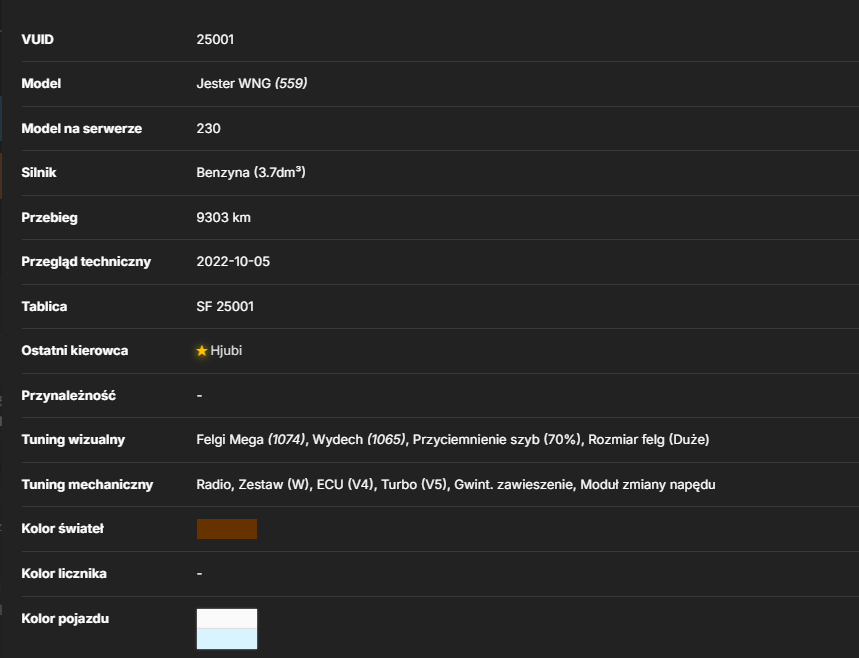Click the Model na serwerze value 230
The image size is (859, 658).
[209, 128]
